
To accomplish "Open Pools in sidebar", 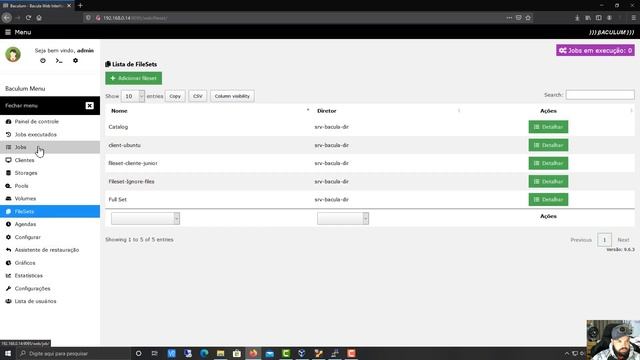I will [50, 186].
